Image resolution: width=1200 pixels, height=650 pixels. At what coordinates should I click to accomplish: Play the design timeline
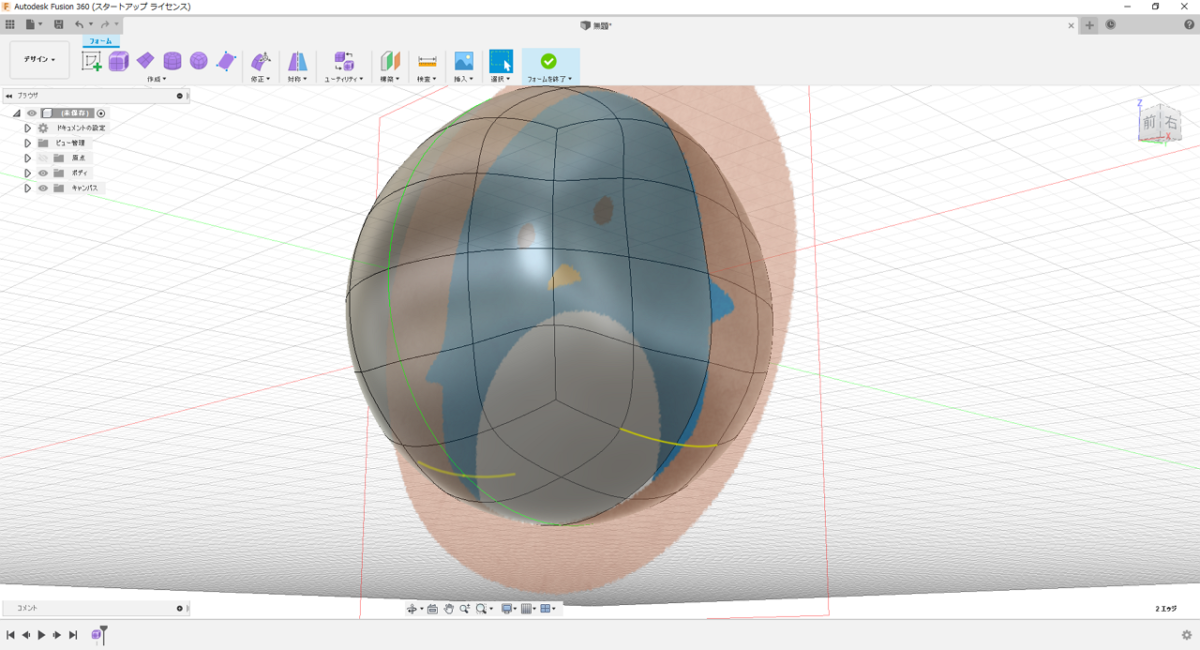(x=41, y=635)
